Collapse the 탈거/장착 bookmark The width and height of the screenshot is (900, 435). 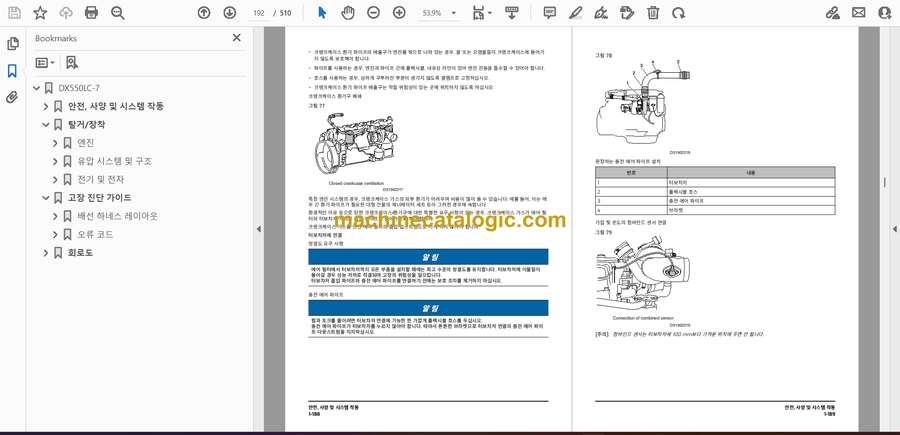(45, 125)
